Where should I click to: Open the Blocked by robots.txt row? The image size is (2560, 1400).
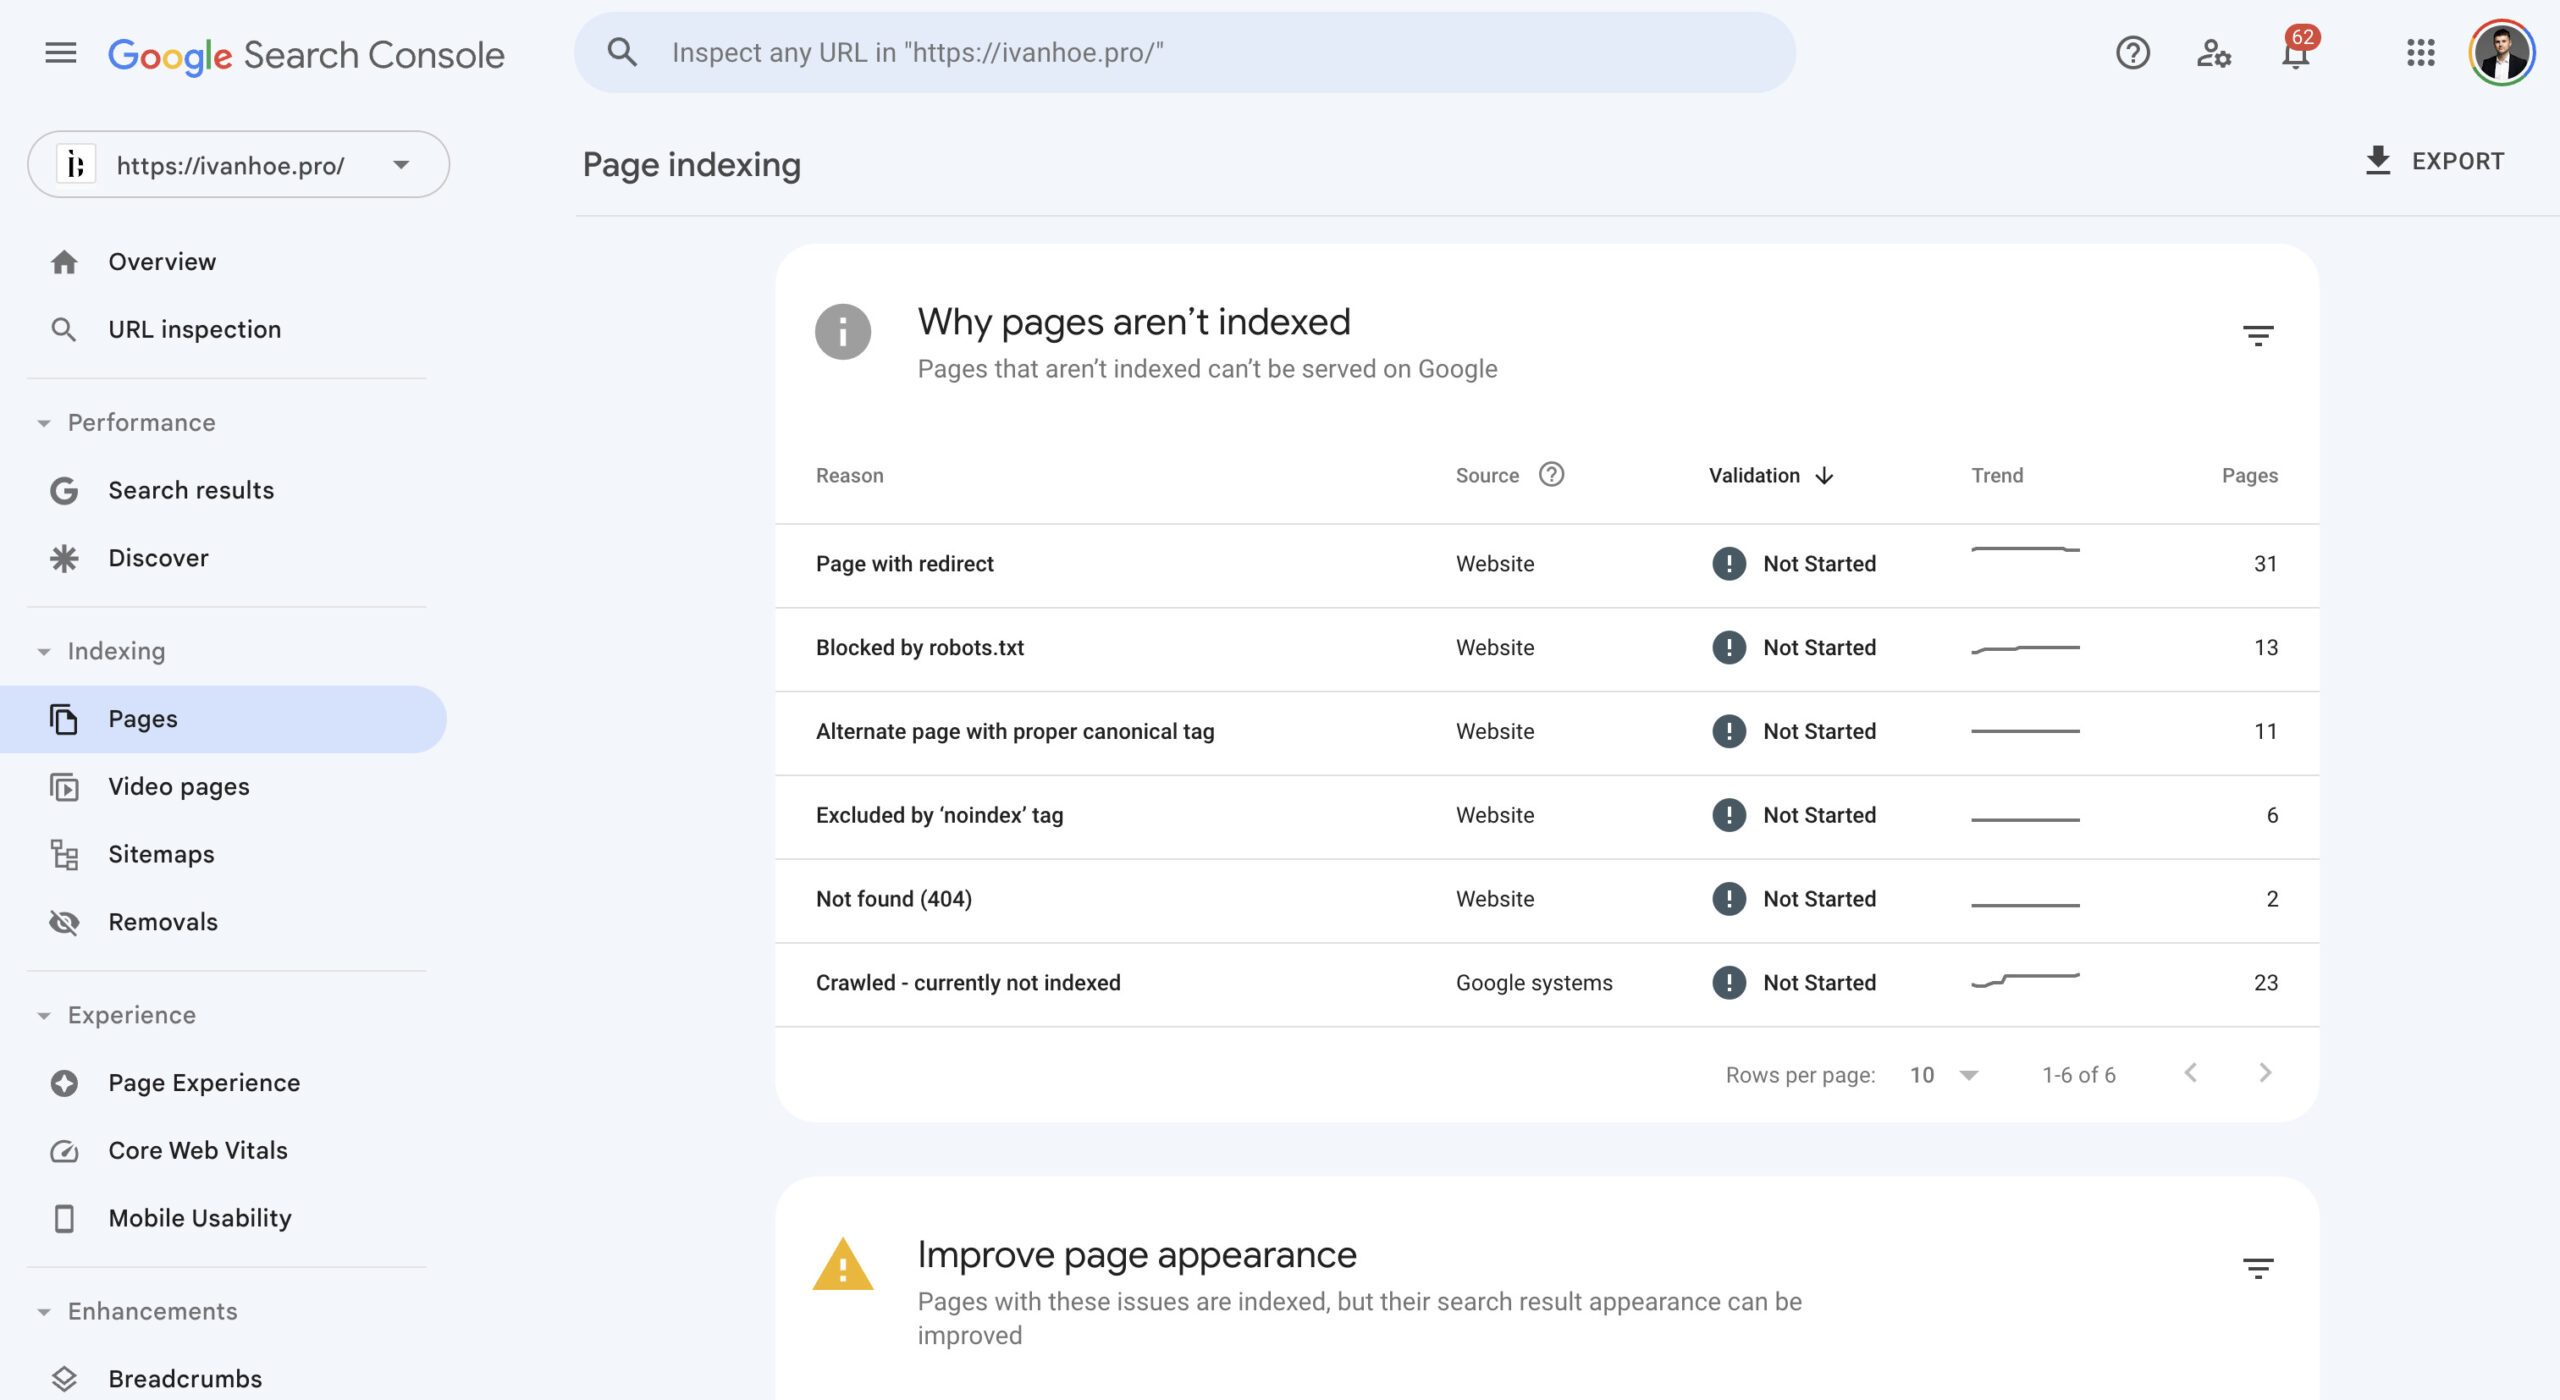pos(920,648)
